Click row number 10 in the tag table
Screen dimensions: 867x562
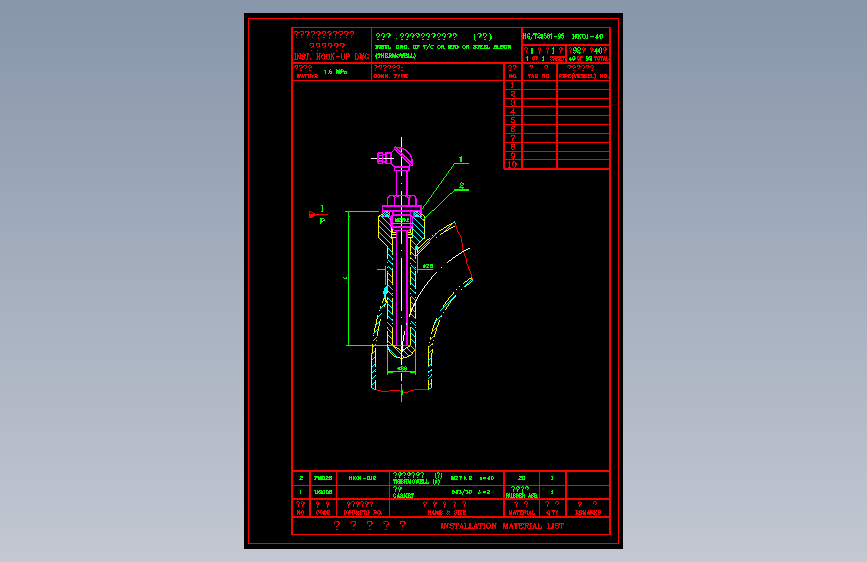coord(512,164)
